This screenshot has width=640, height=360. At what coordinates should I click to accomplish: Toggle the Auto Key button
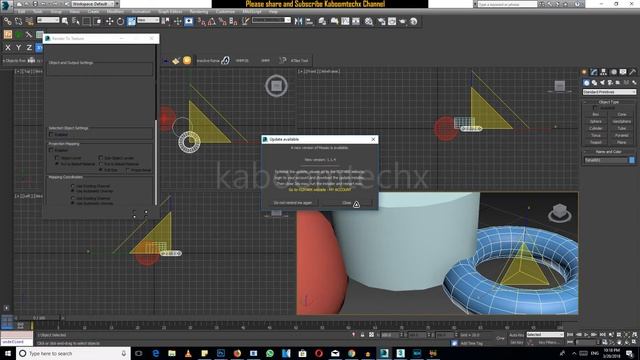pos(516,335)
